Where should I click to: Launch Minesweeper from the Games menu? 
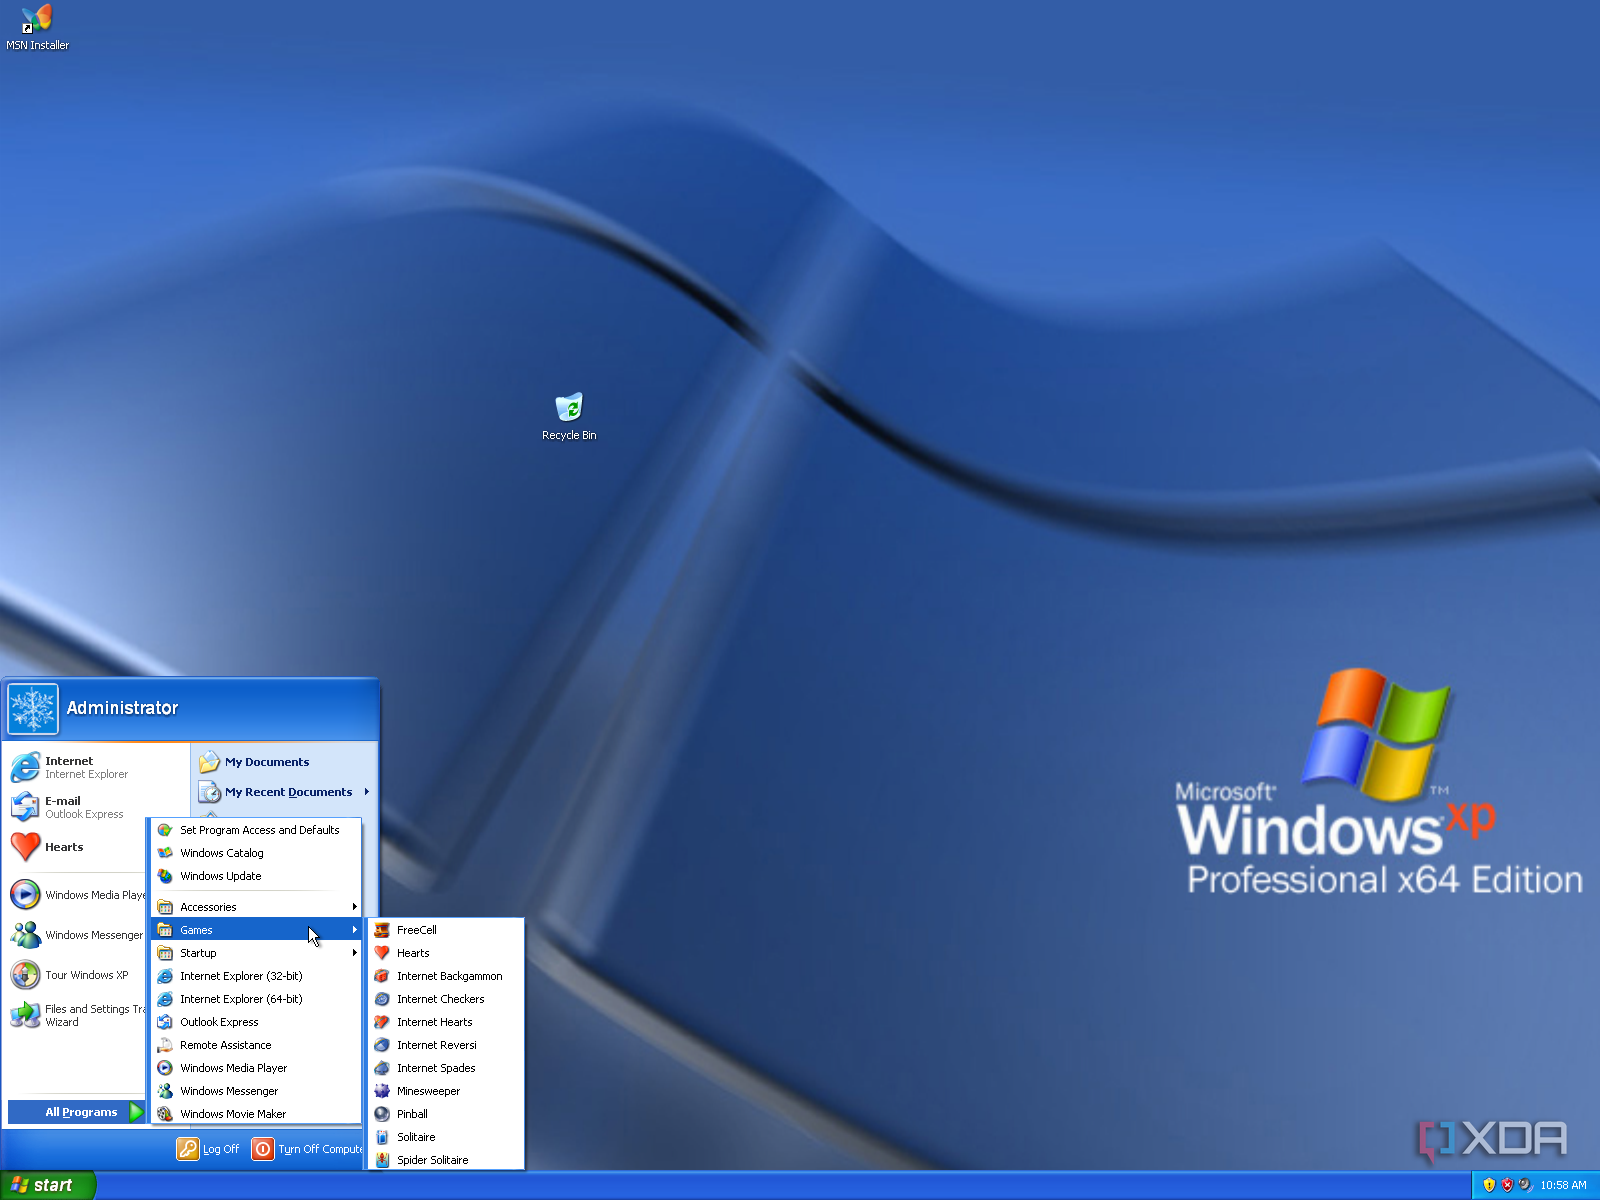(x=428, y=1091)
